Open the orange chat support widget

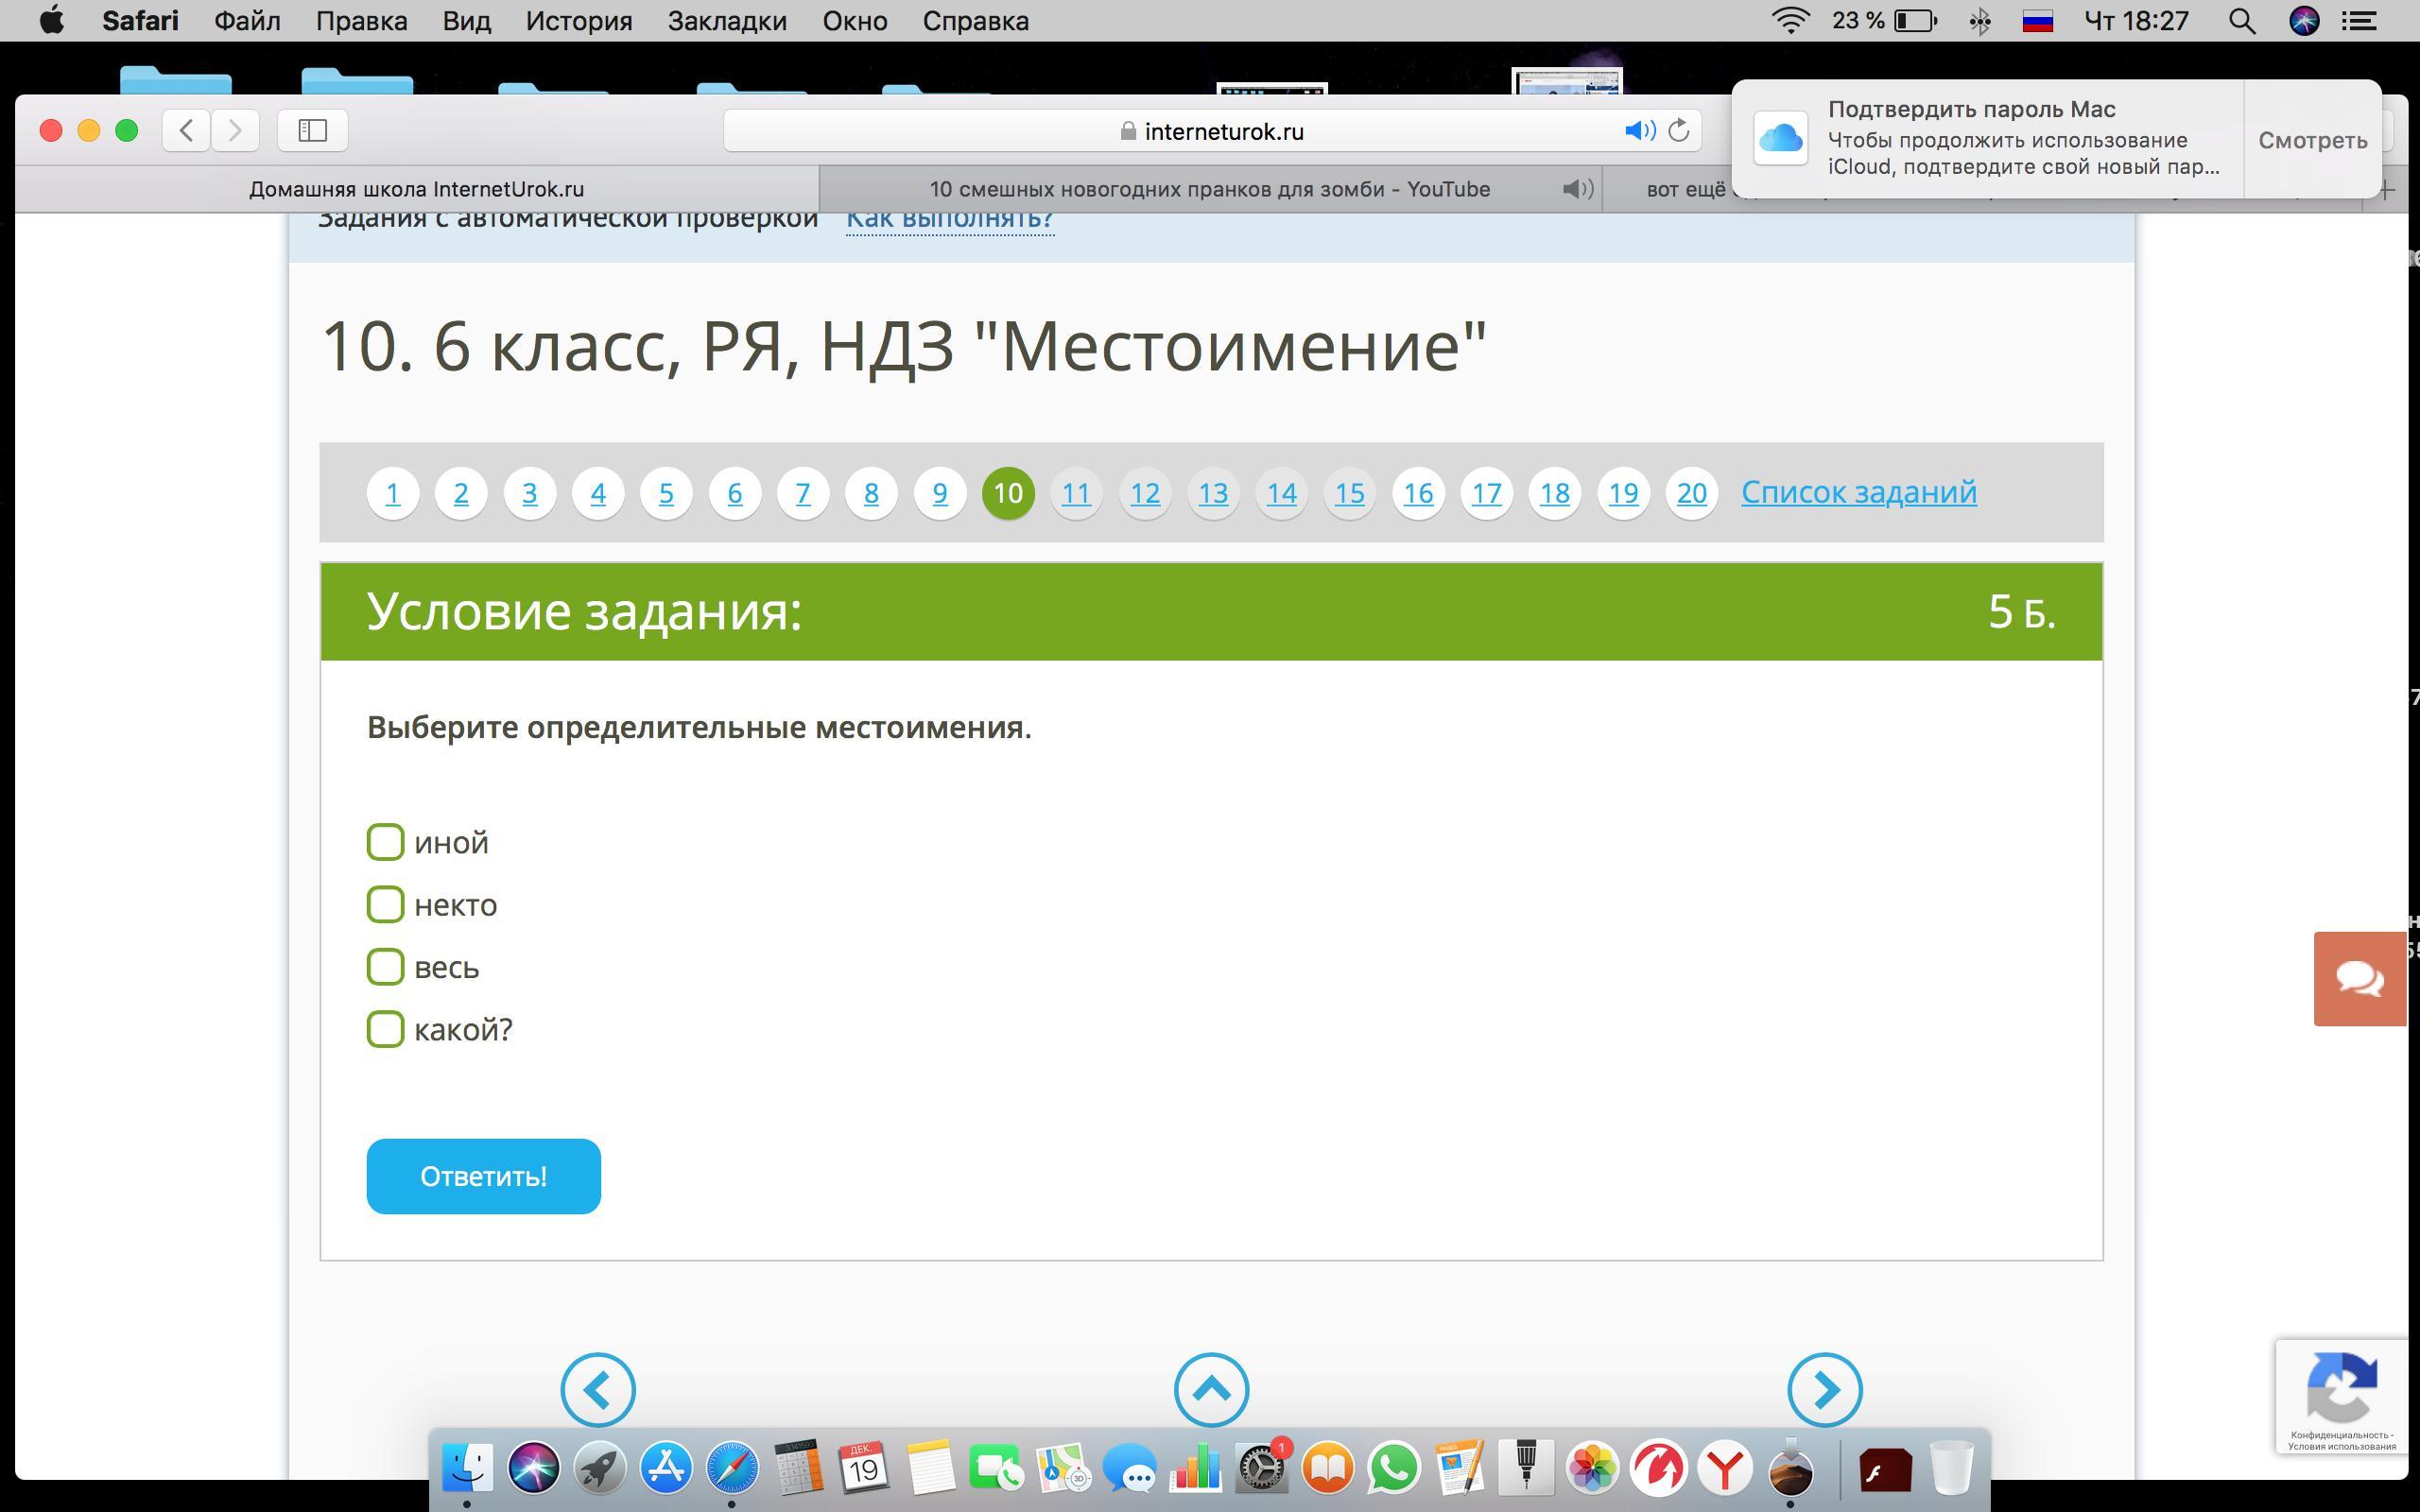pyautogui.click(x=2359, y=978)
